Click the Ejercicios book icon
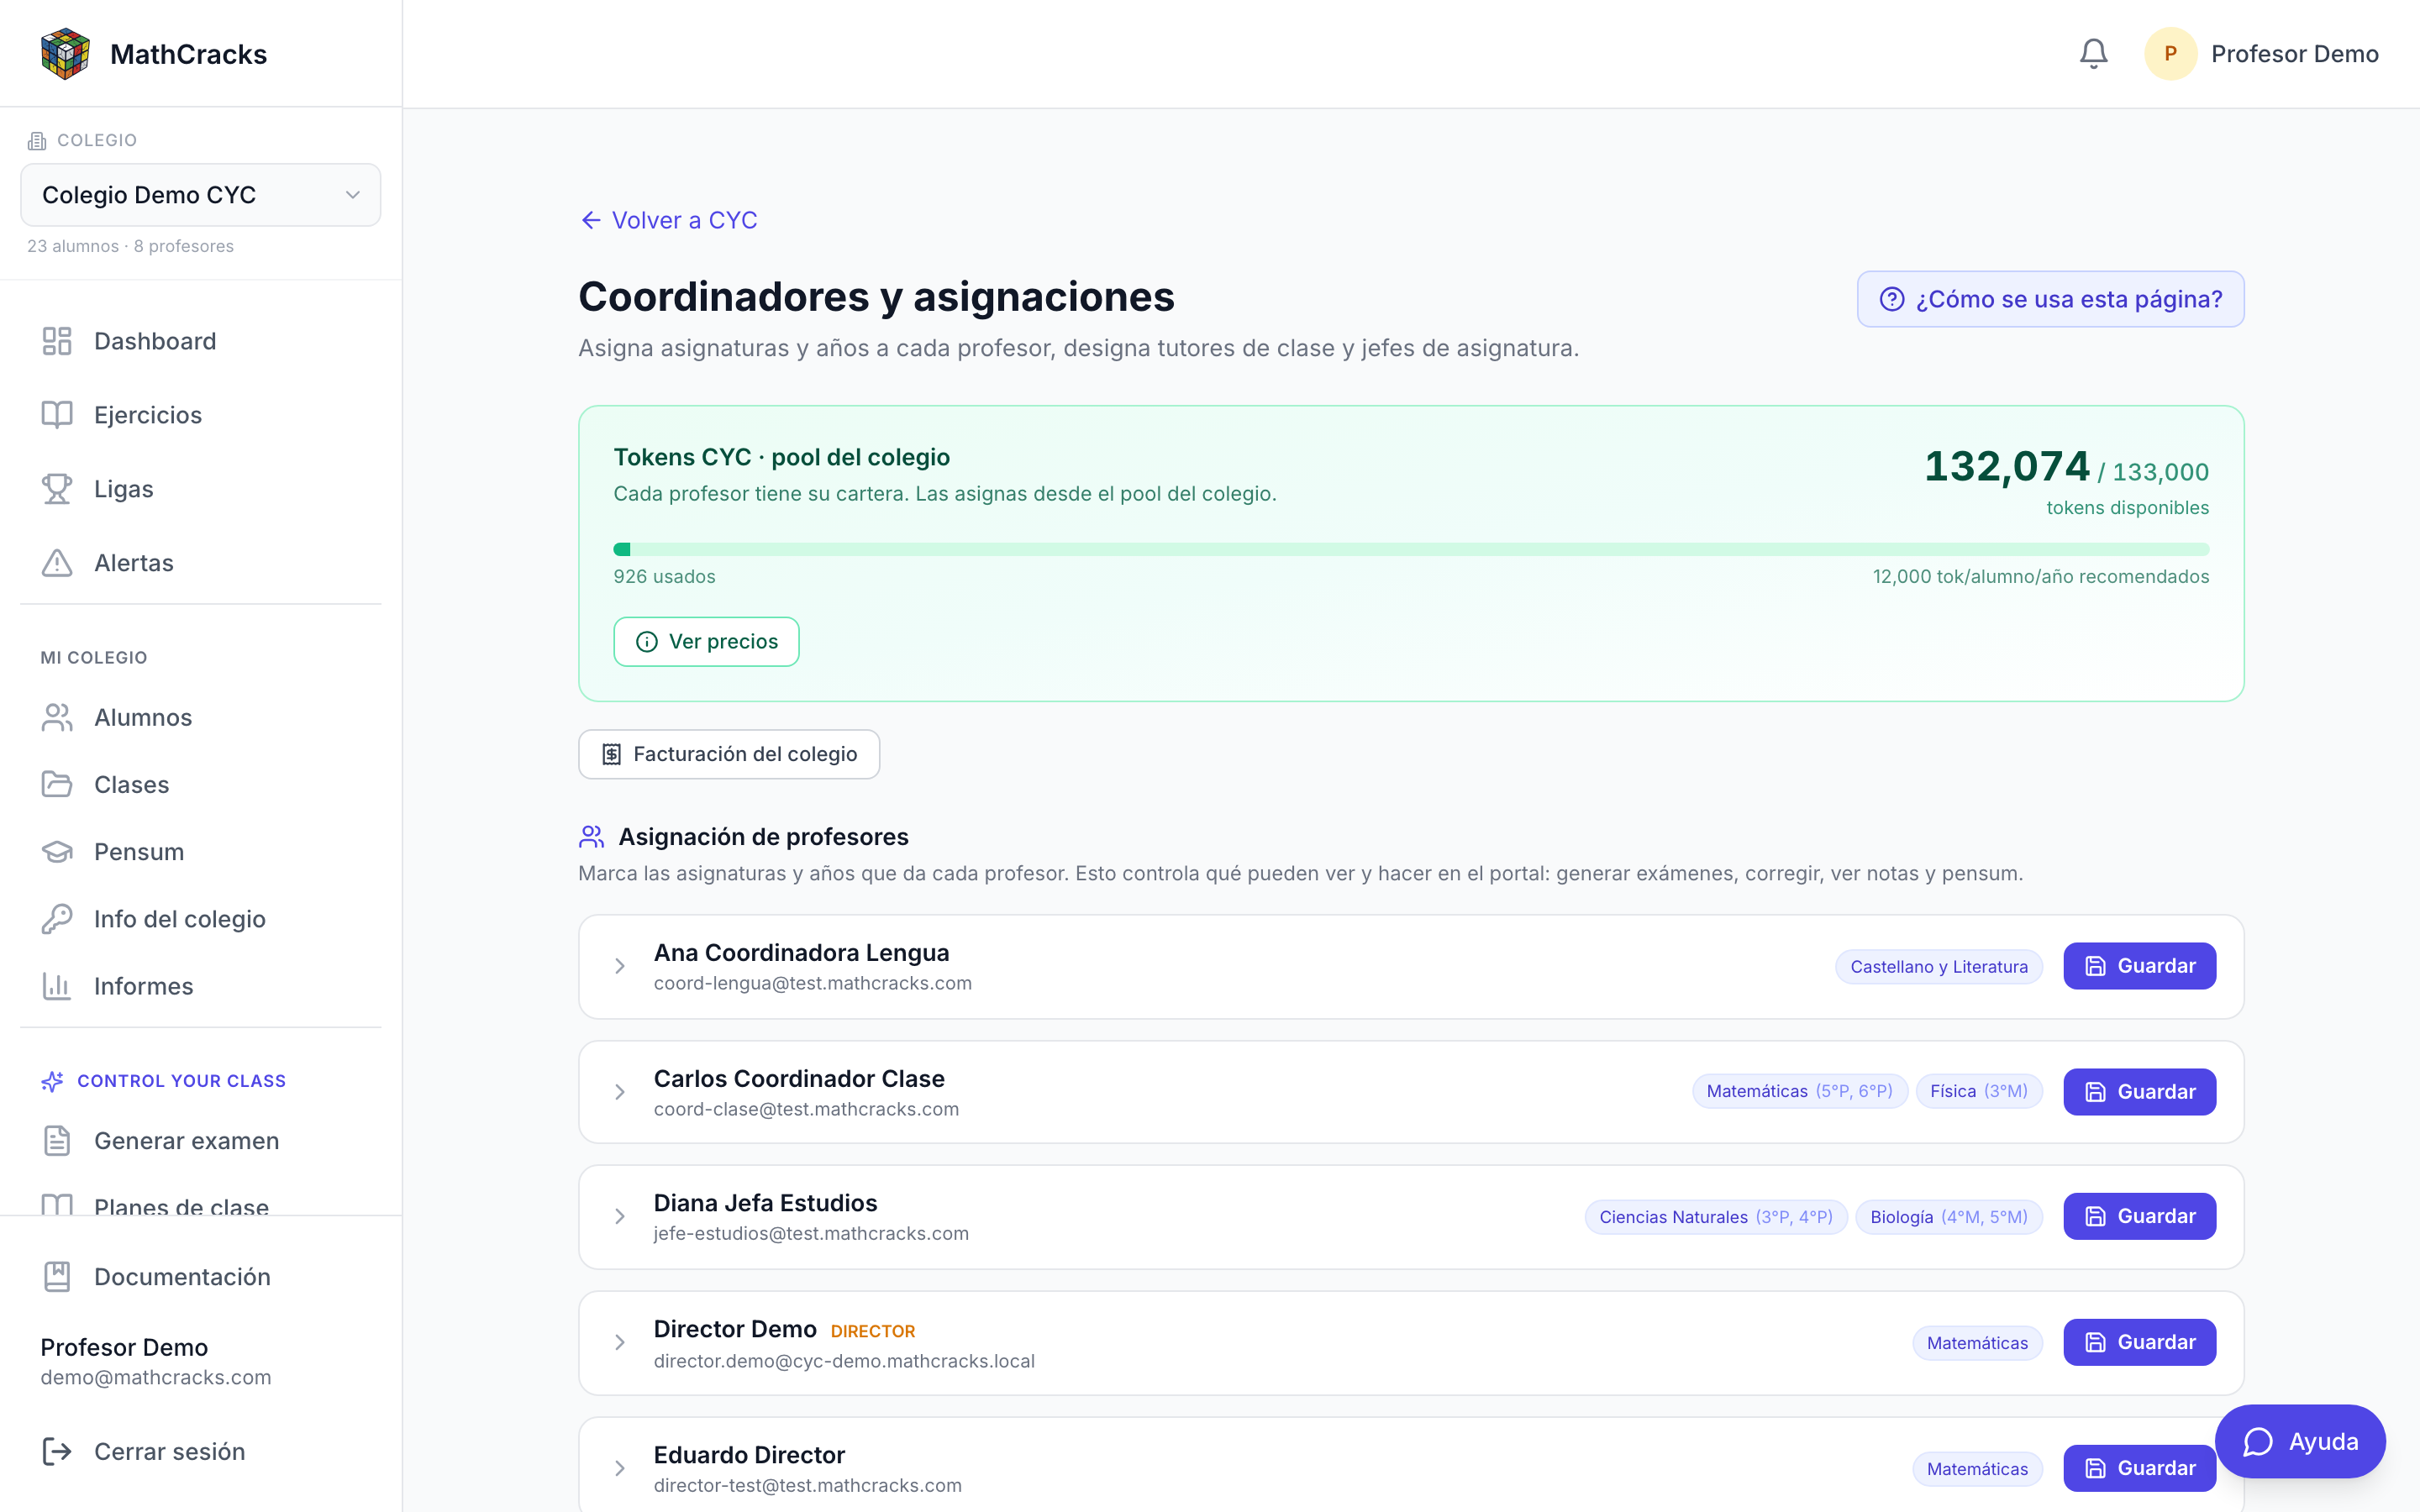 click(57, 415)
